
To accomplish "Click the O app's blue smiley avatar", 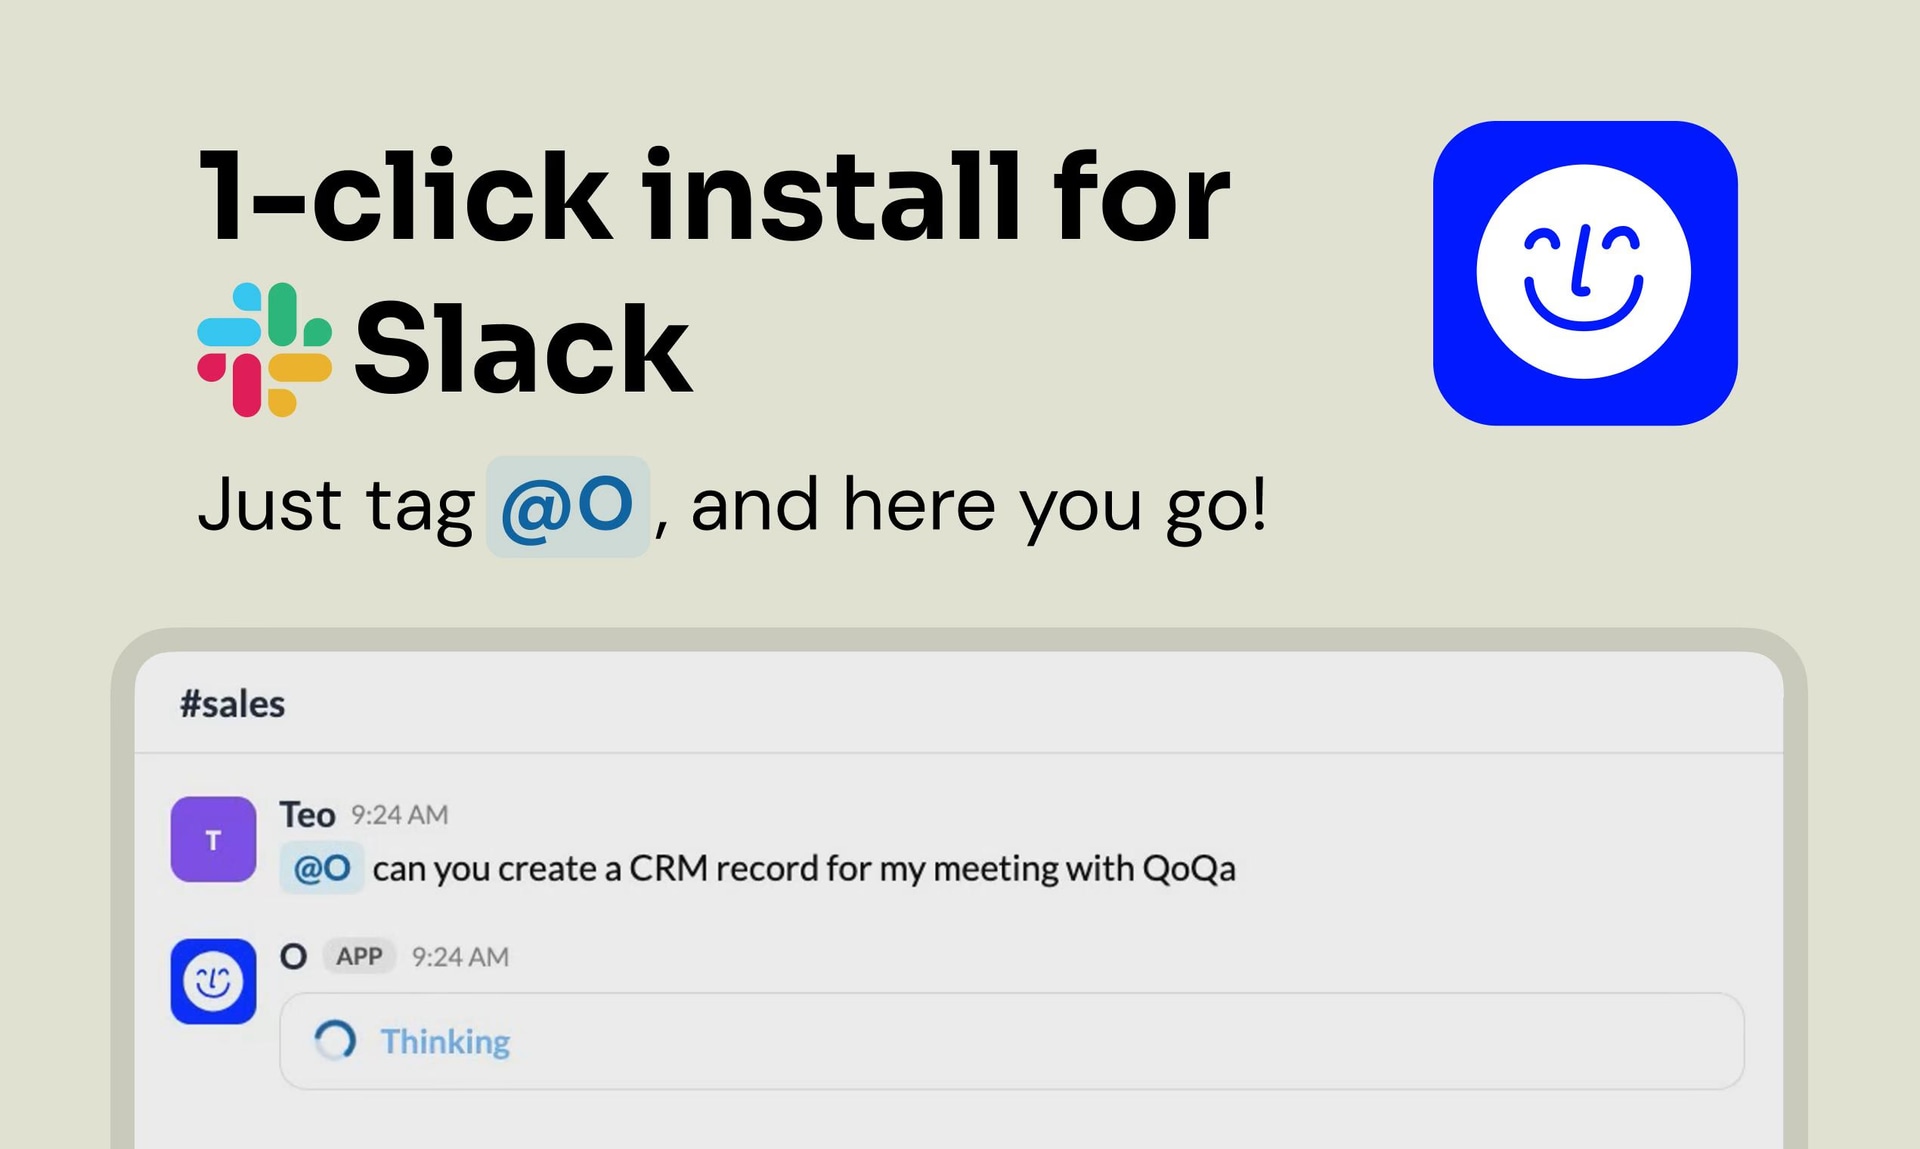I will [x=213, y=981].
